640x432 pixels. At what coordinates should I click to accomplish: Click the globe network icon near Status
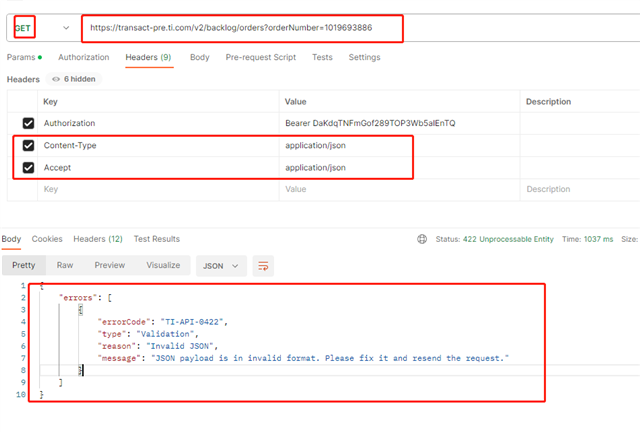coord(422,239)
